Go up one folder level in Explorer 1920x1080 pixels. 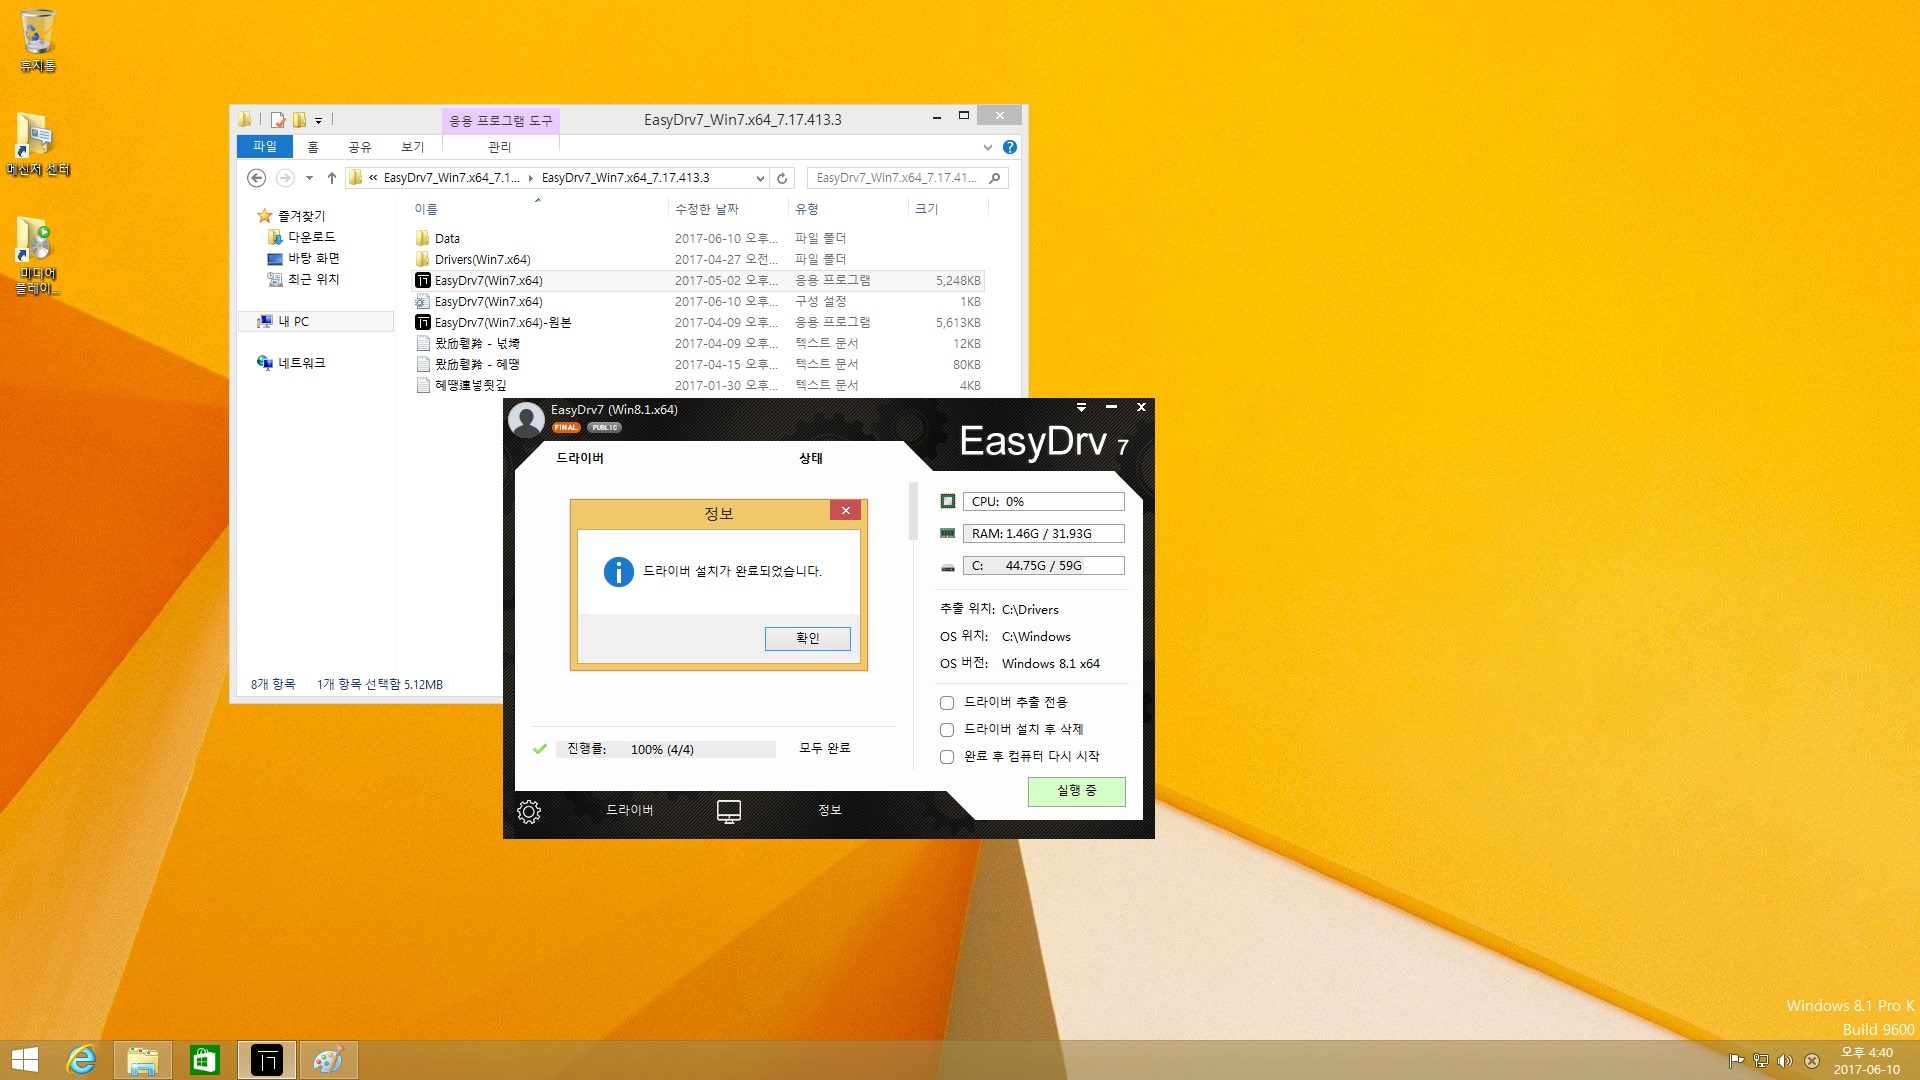tap(332, 178)
